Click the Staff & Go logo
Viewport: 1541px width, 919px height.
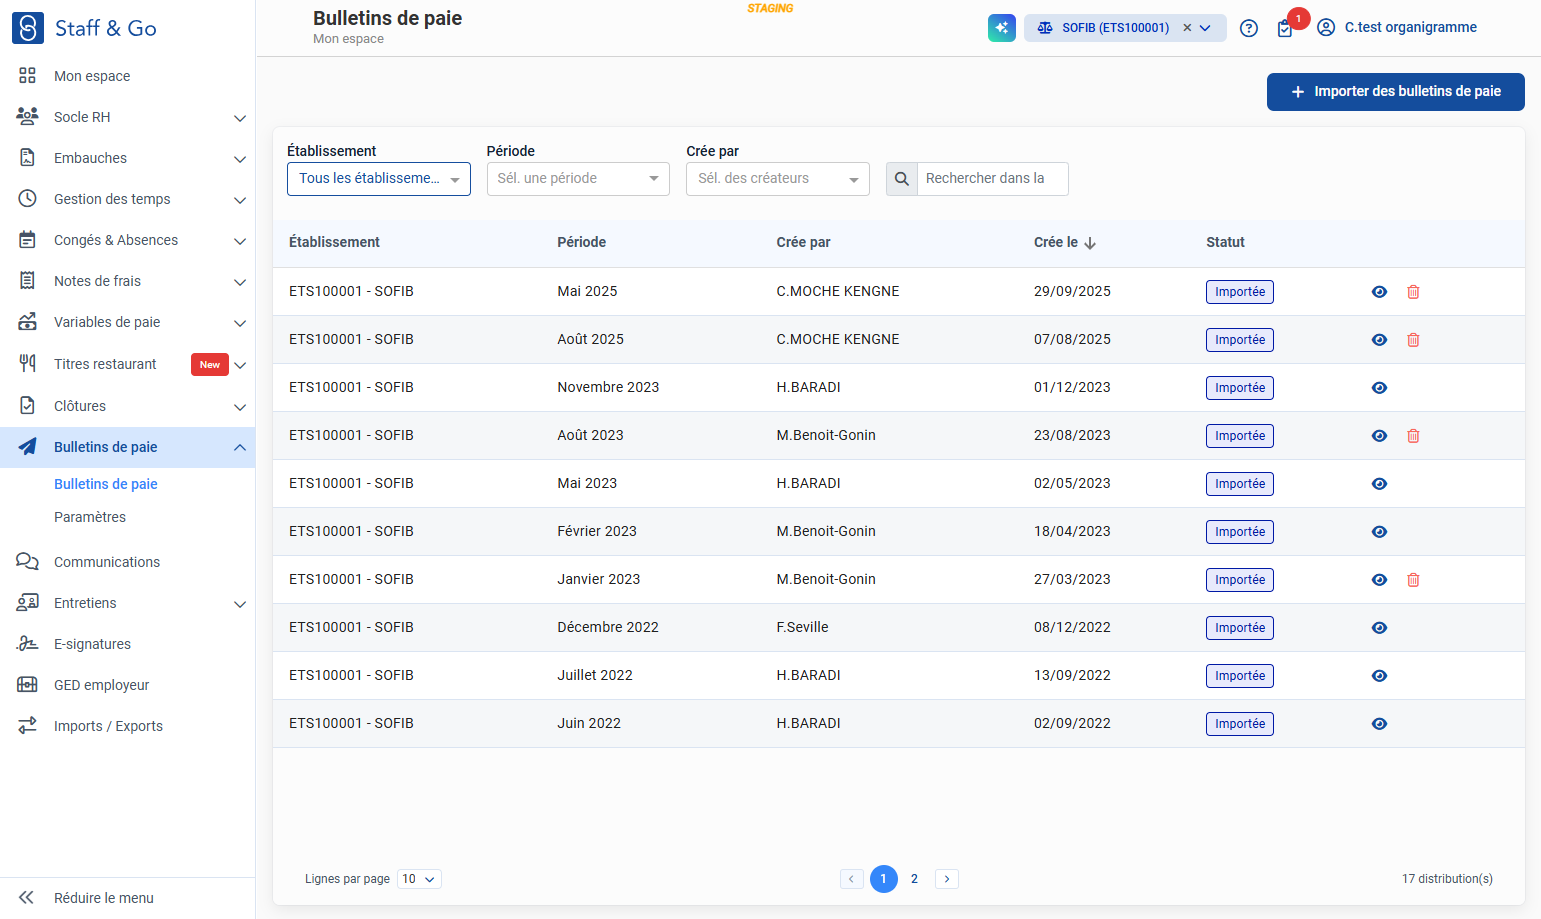pyautogui.click(x=84, y=28)
